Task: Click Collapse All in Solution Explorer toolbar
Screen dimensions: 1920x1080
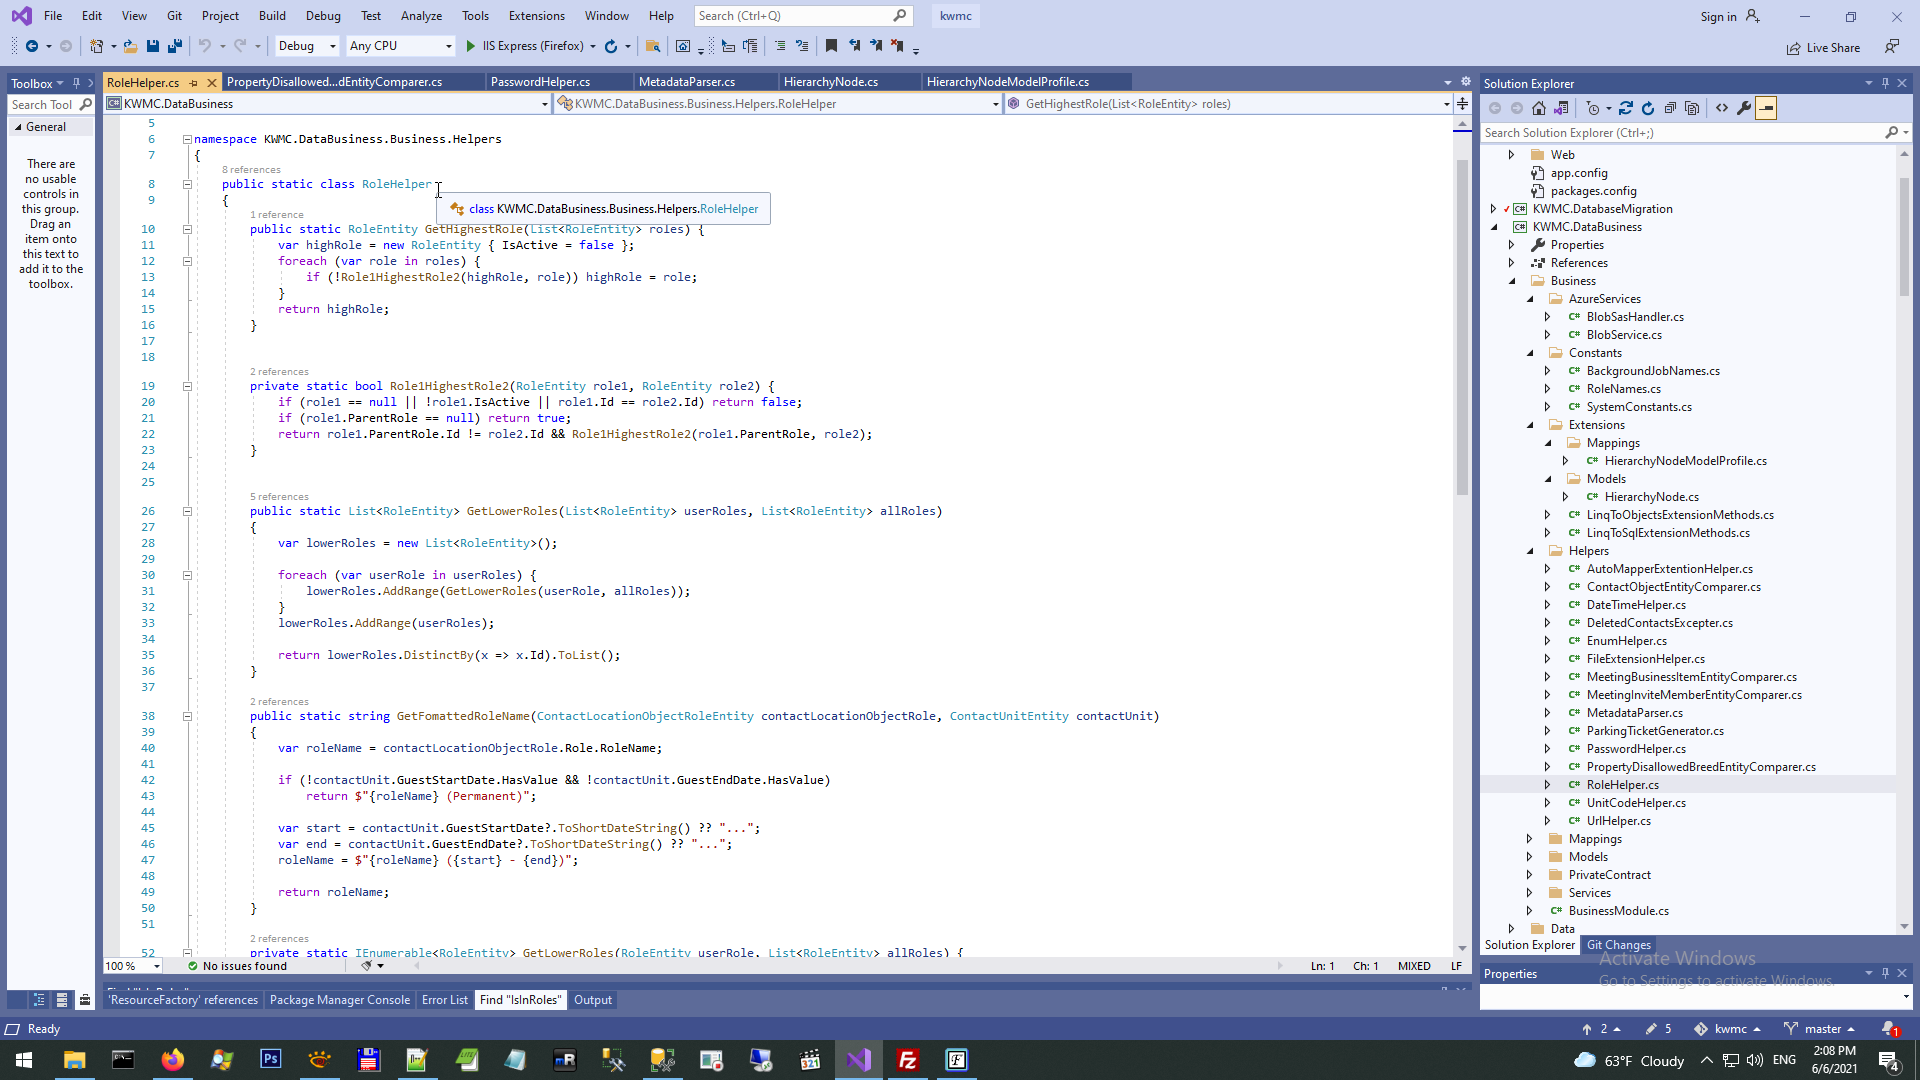Action: coord(1670,108)
